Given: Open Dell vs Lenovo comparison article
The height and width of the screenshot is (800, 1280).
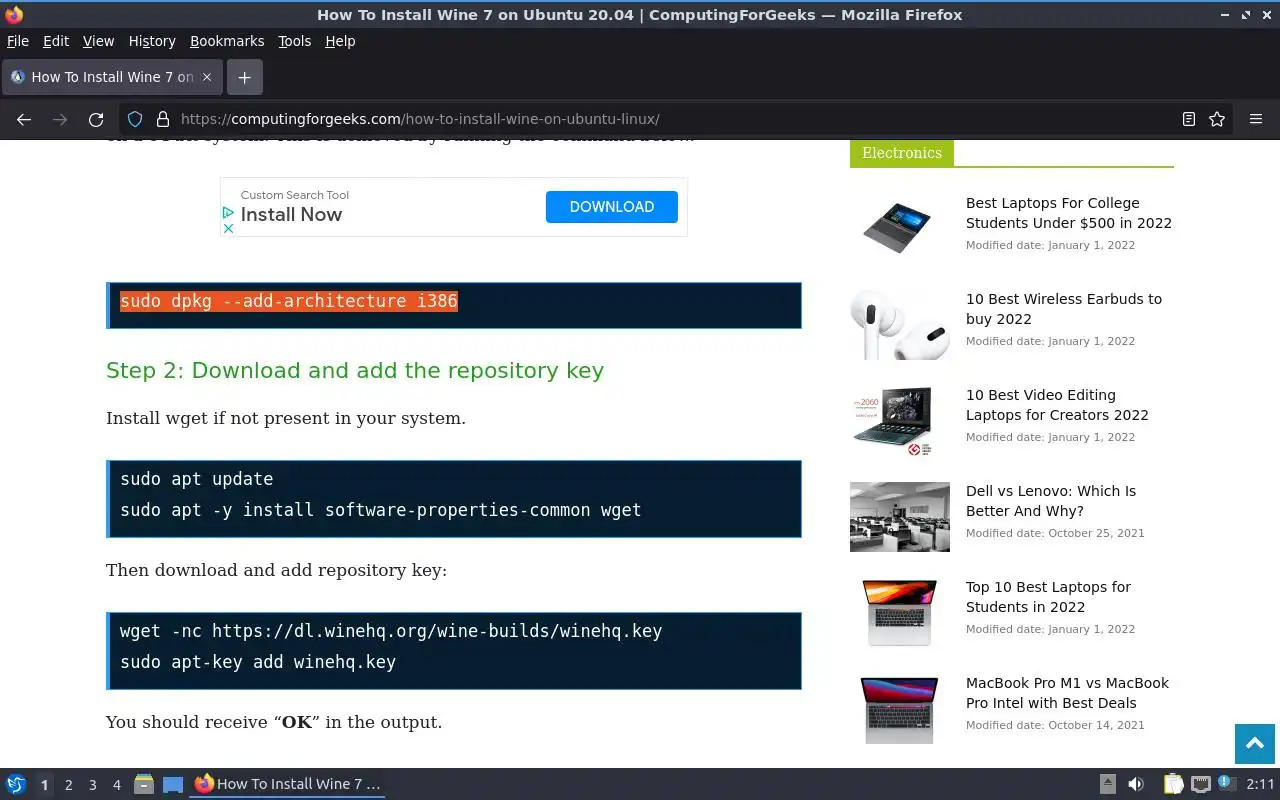Looking at the screenshot, I should coord(1051,501).
